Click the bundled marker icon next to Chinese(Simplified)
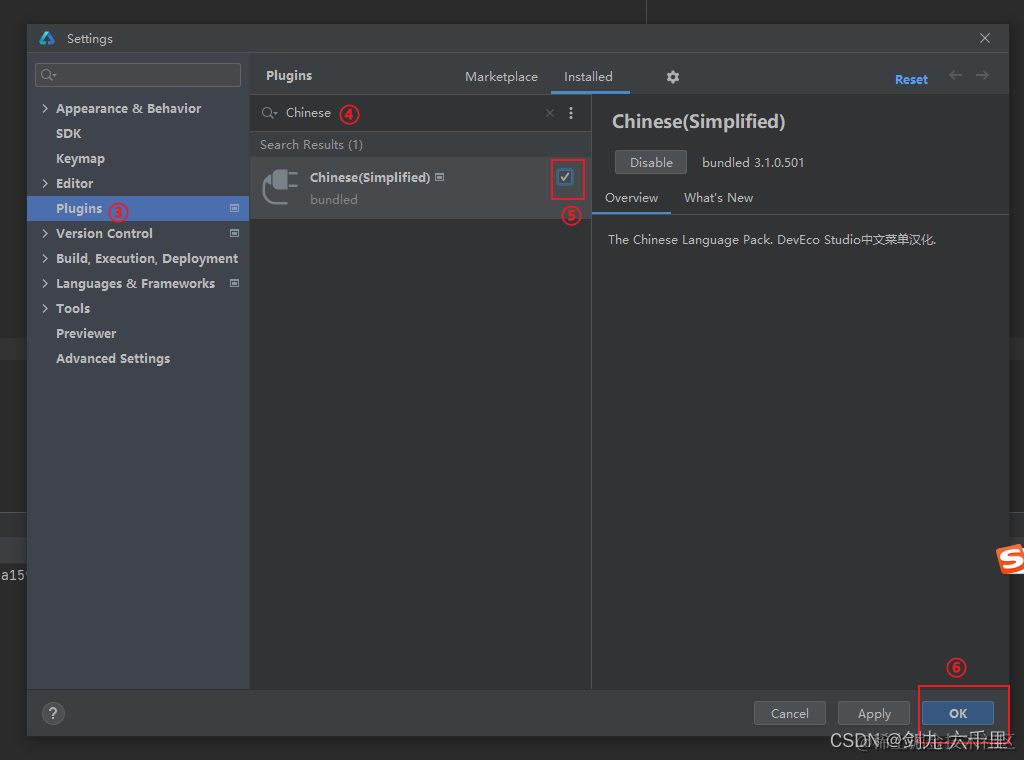The image size is (1024, 760). click(x=440, y=177)
